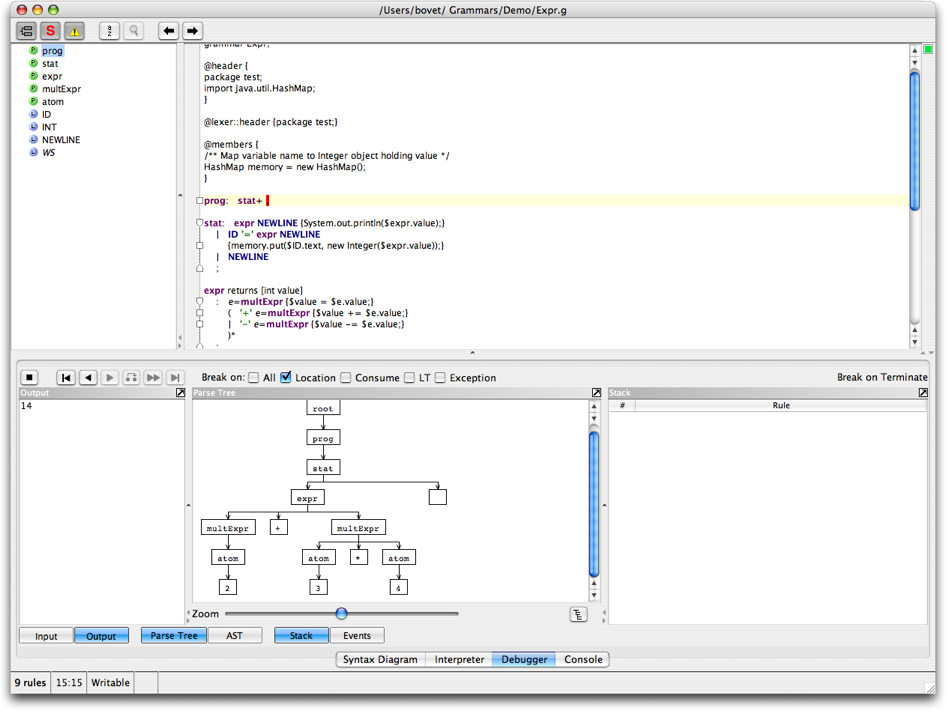This screenshot has width=946, height=711.
Task: Switch to the Interpreter tab
Action: pyautogui.click(x=459, y=660)
